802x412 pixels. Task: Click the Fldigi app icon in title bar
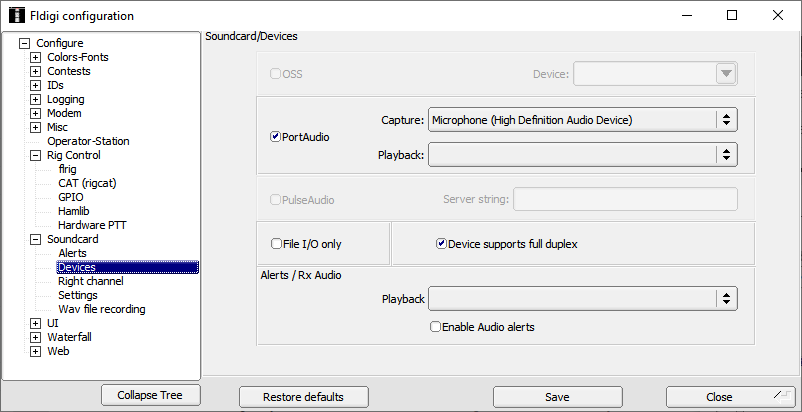pos(16,16)
